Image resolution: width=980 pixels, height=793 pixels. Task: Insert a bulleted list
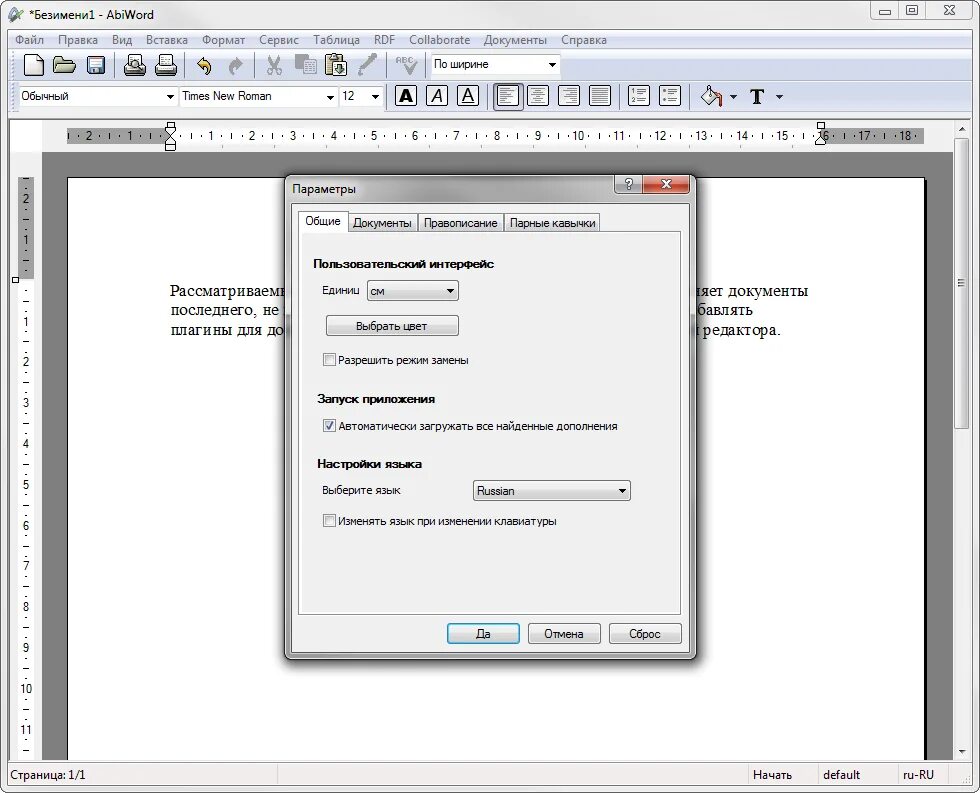(x=670, y=96)
